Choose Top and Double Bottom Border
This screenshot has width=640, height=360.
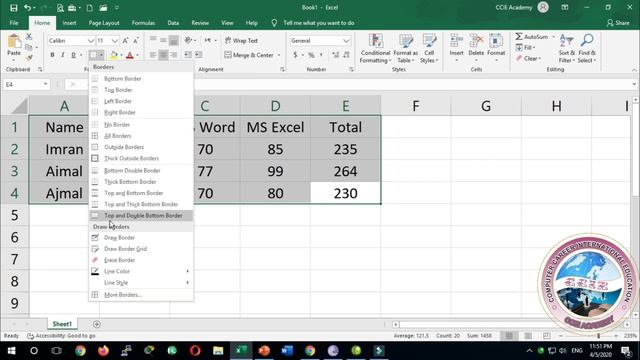(141, 215)
